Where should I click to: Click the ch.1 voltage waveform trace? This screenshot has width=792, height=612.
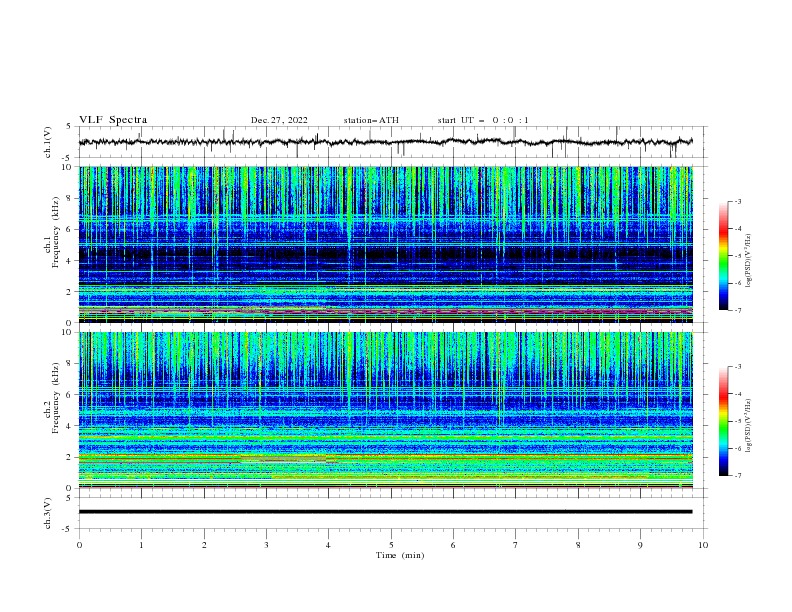click(x=386, y=142)
